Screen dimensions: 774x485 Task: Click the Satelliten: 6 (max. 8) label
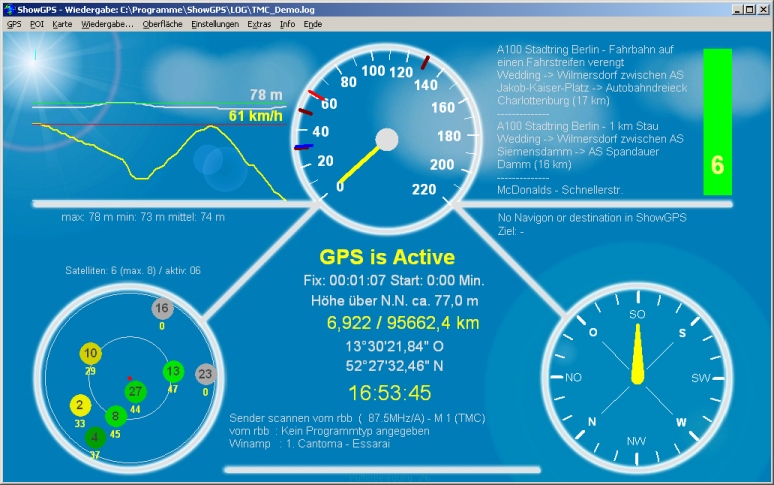click(133, 270)
